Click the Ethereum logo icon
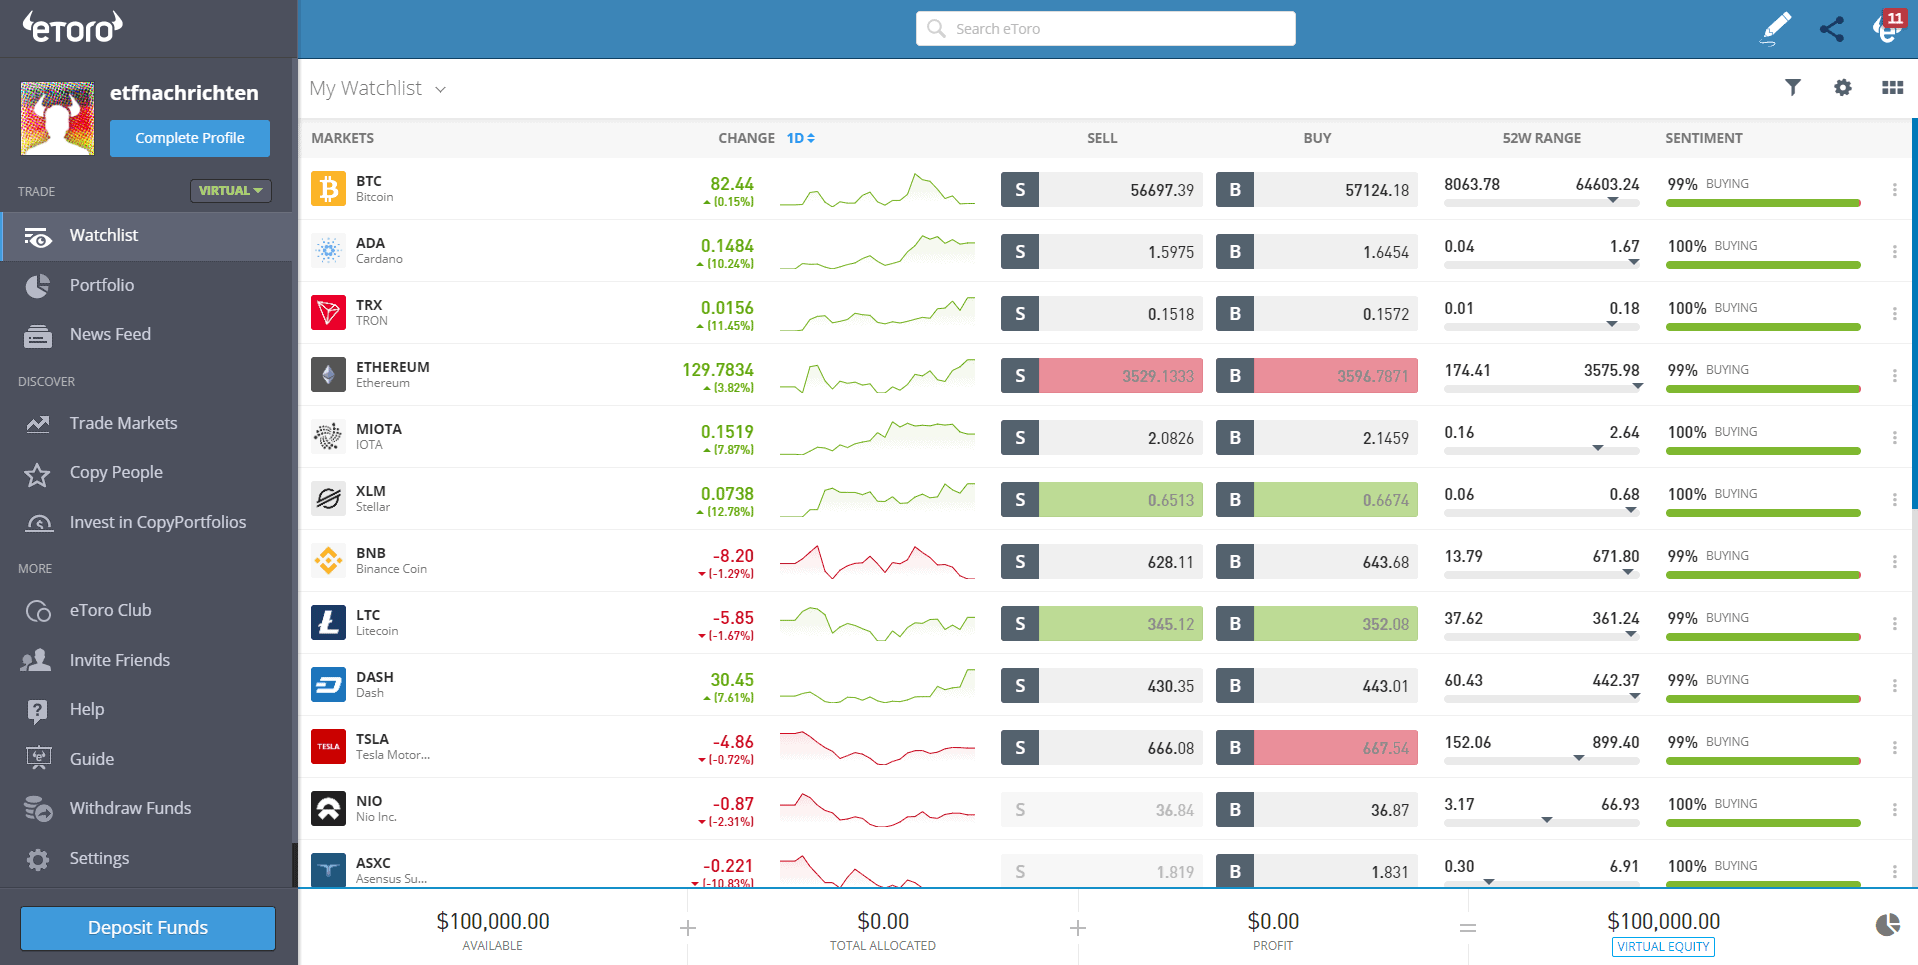The width and height of the screenshot is (1918, 965). tap(328, 374)
